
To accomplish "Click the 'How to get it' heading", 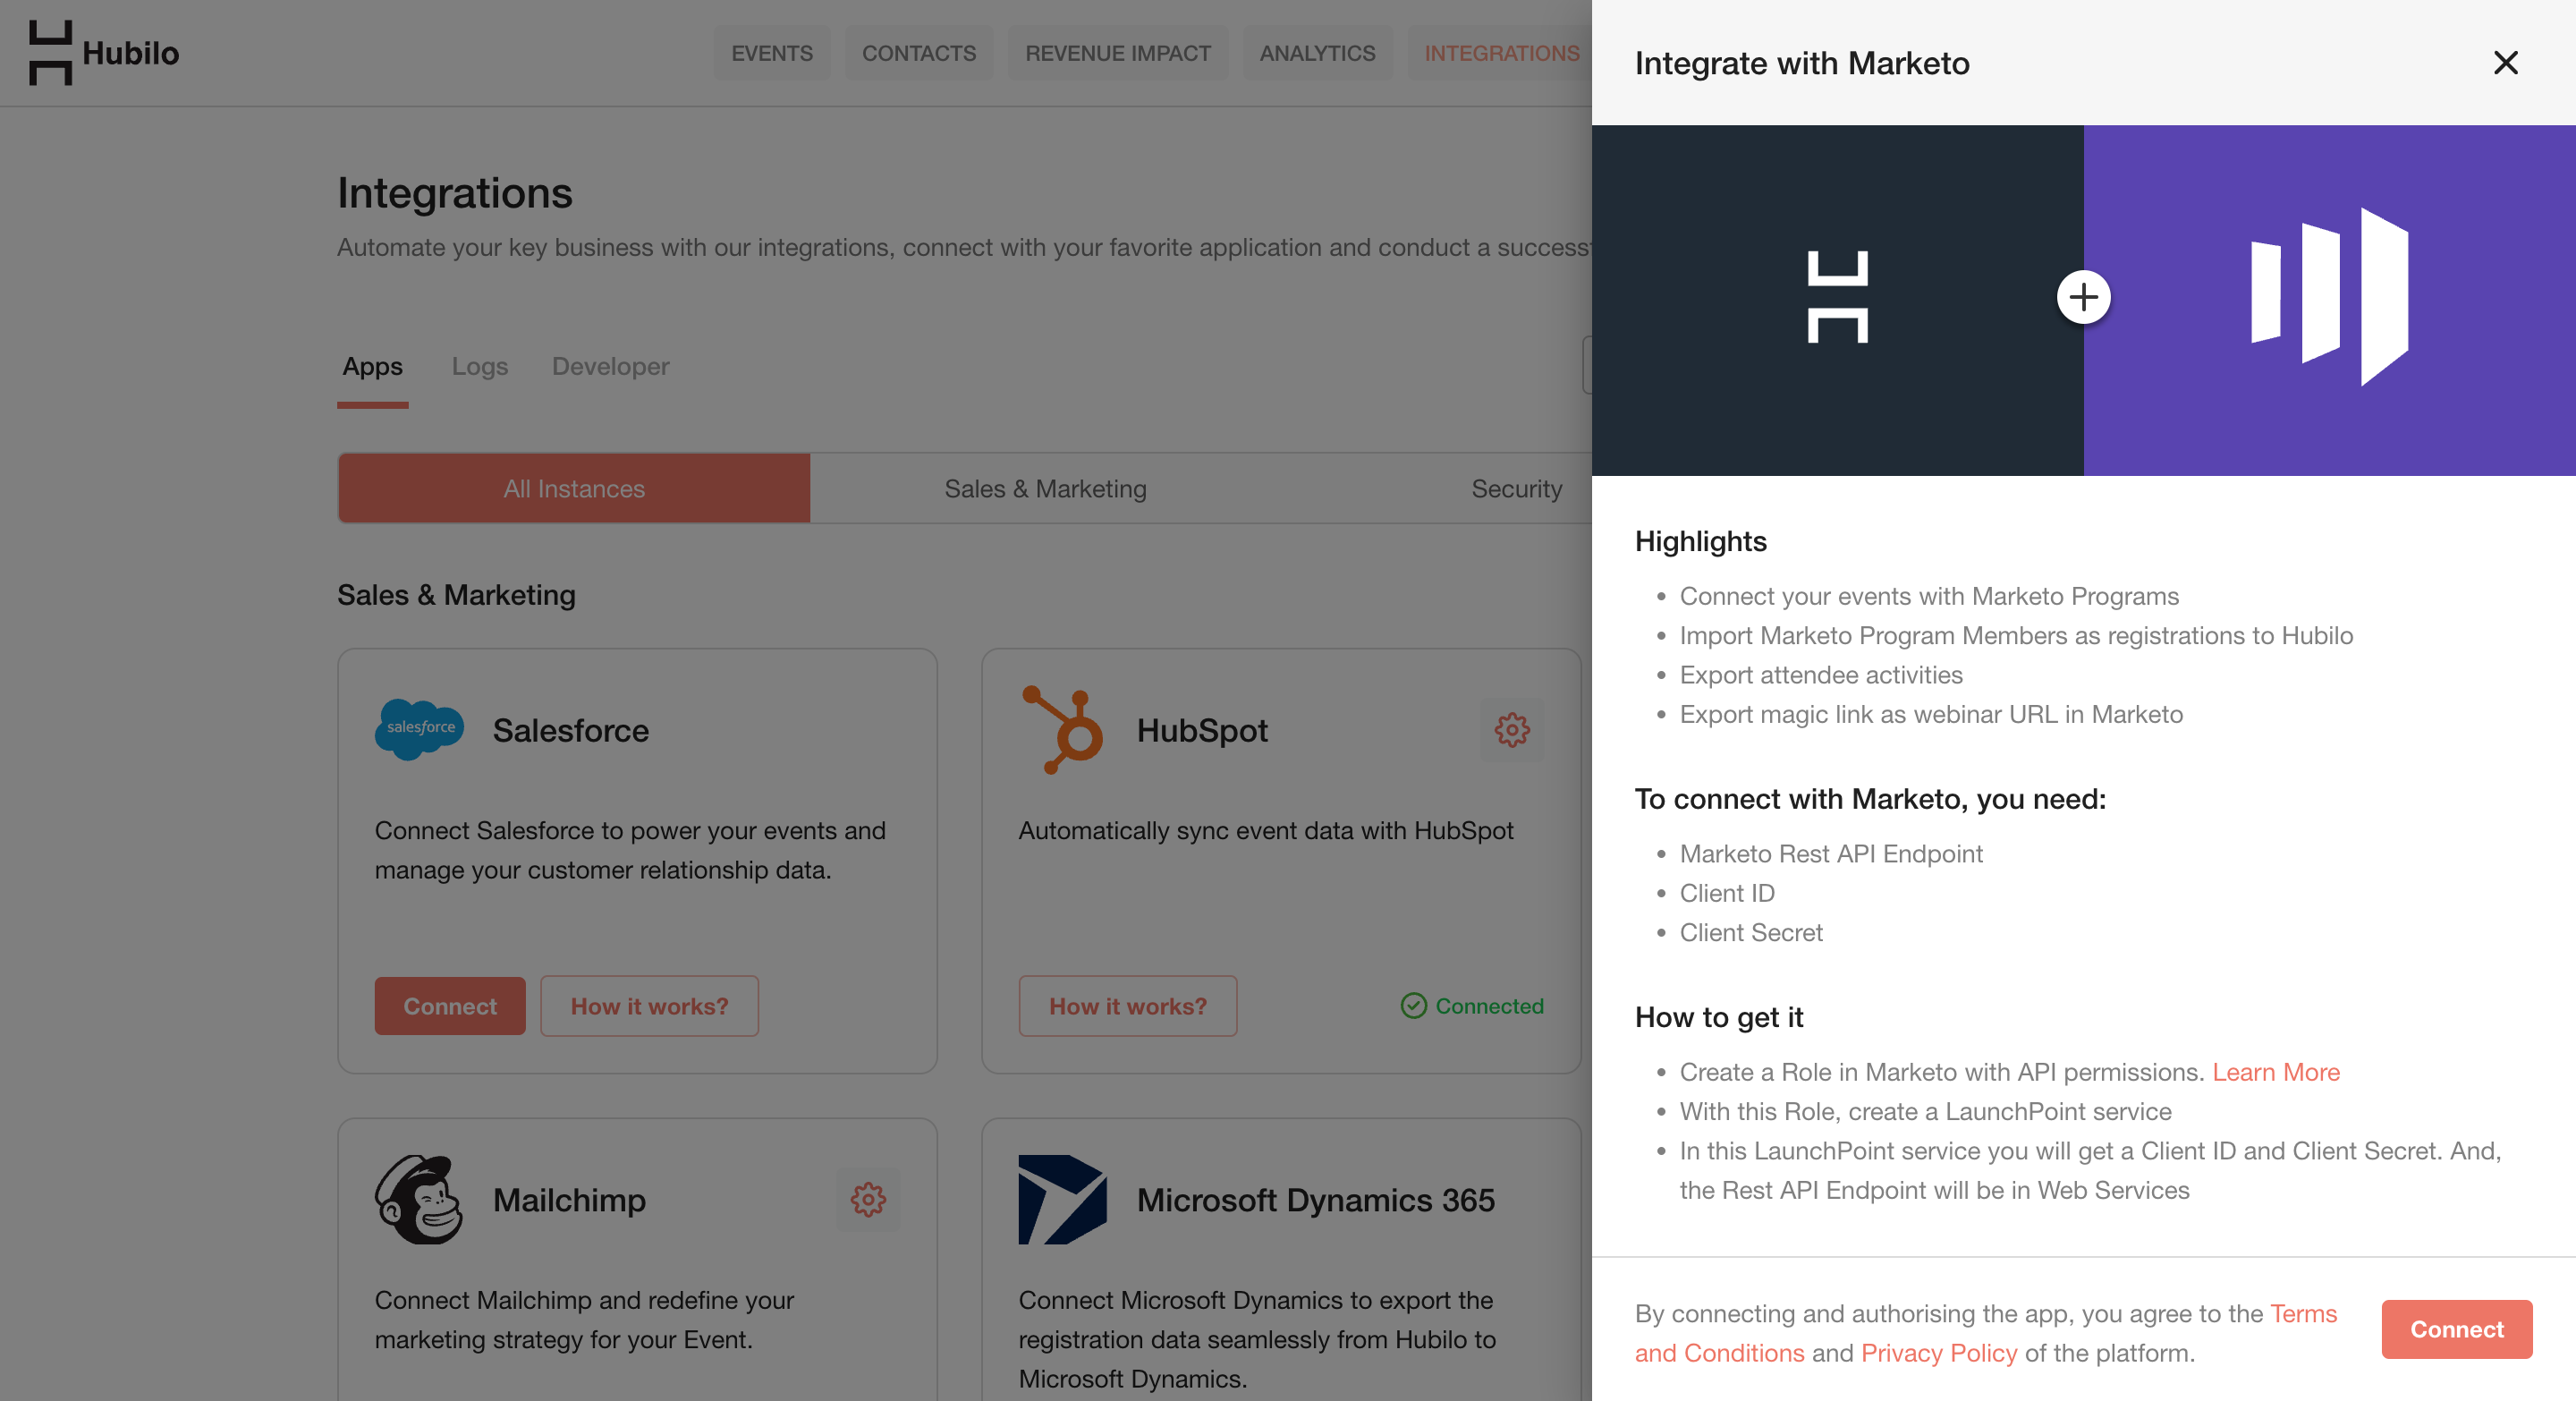I will pos(1718,1017).
